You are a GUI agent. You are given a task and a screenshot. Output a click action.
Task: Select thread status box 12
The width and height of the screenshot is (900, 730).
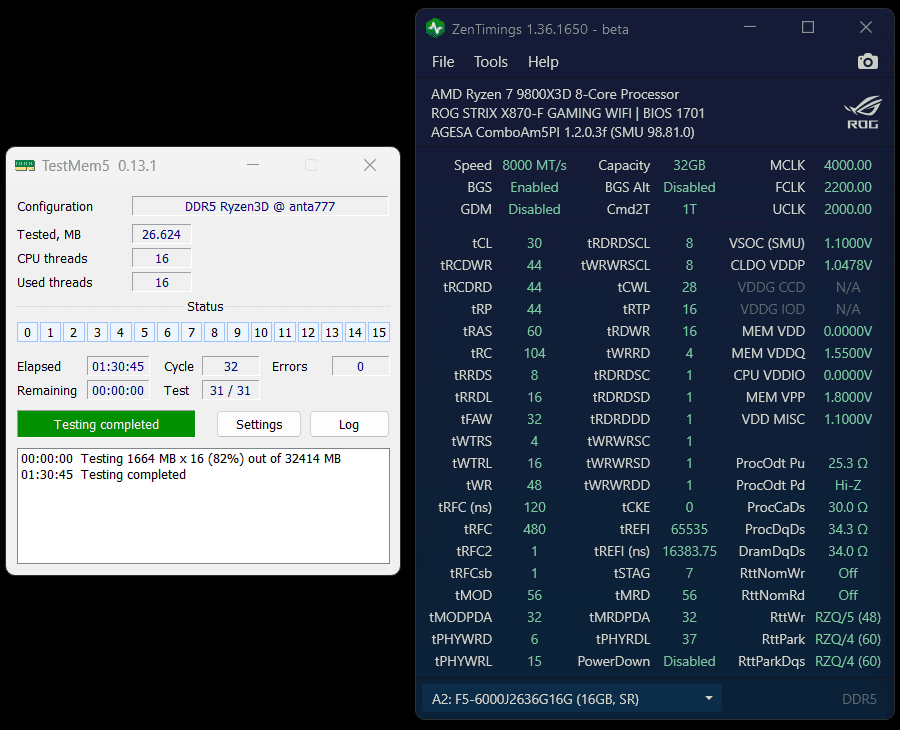[x=308, y=332]
